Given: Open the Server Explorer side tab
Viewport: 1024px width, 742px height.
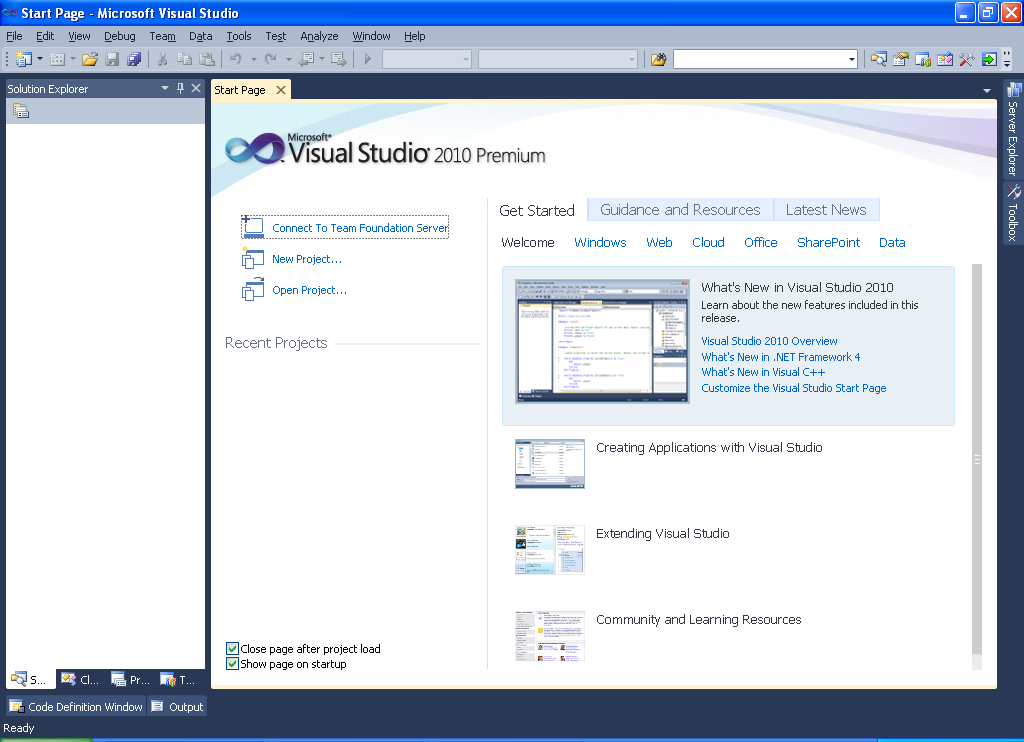Looking at the screenshot, I should 1013,129.
